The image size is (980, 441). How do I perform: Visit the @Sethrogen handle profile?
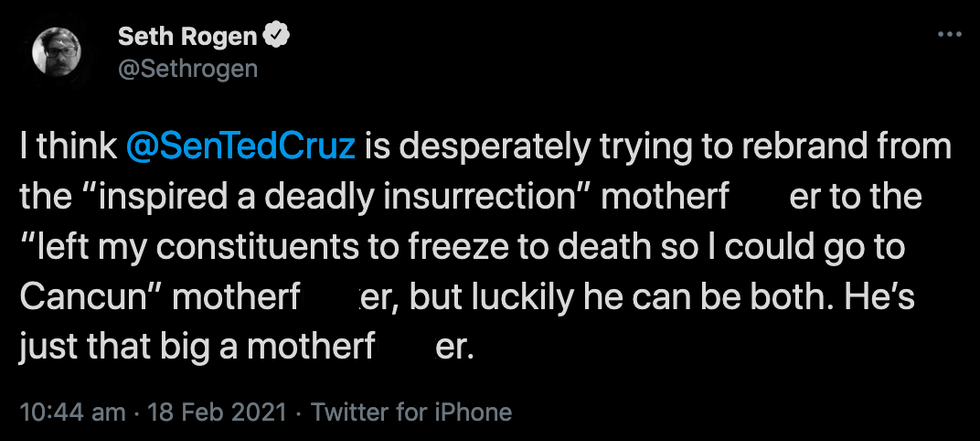[x=188, y=68]
